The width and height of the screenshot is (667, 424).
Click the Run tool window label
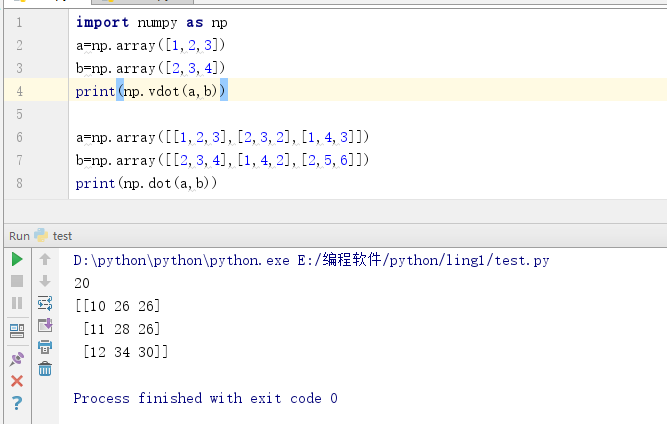[x=19, y=236]
